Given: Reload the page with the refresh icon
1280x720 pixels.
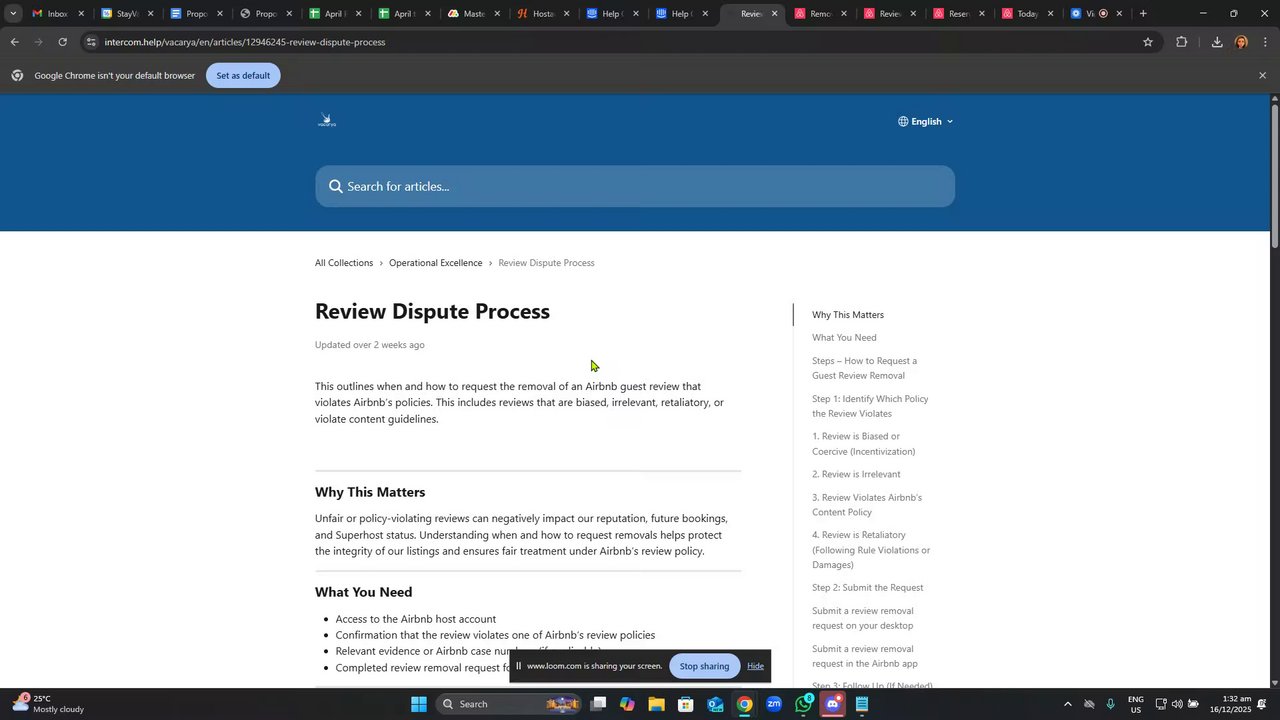Looking at the screenshot, I should click(62, 42).
